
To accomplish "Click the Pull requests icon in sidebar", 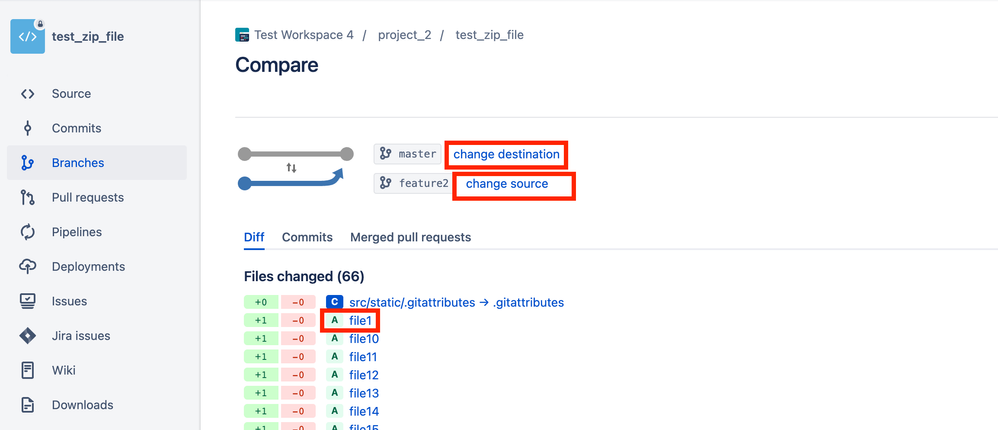I will tap(27, 197).
